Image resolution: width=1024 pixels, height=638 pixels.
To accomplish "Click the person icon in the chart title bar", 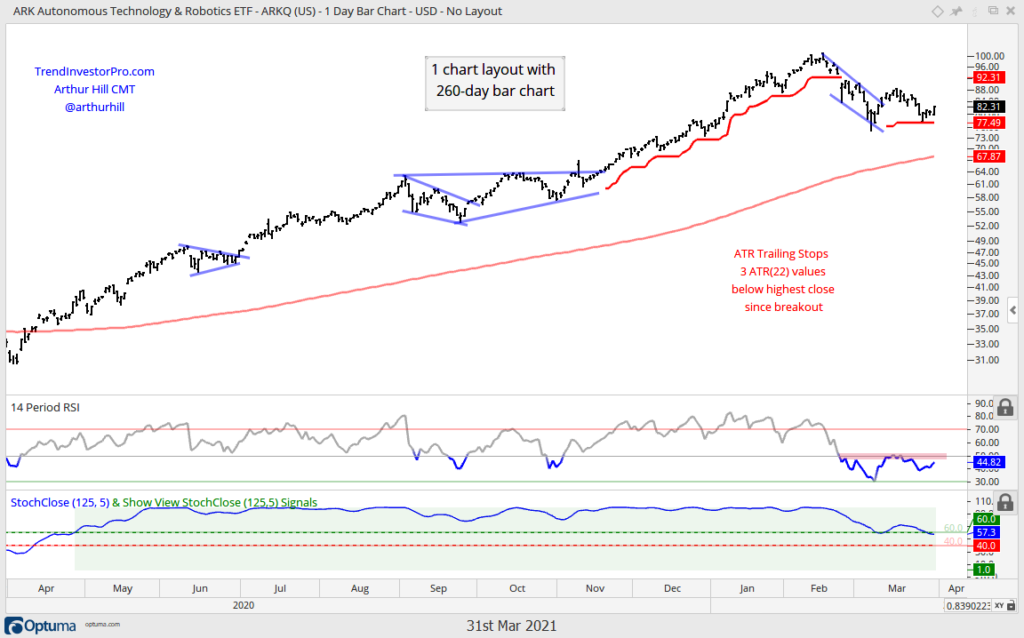I will 975,11.
